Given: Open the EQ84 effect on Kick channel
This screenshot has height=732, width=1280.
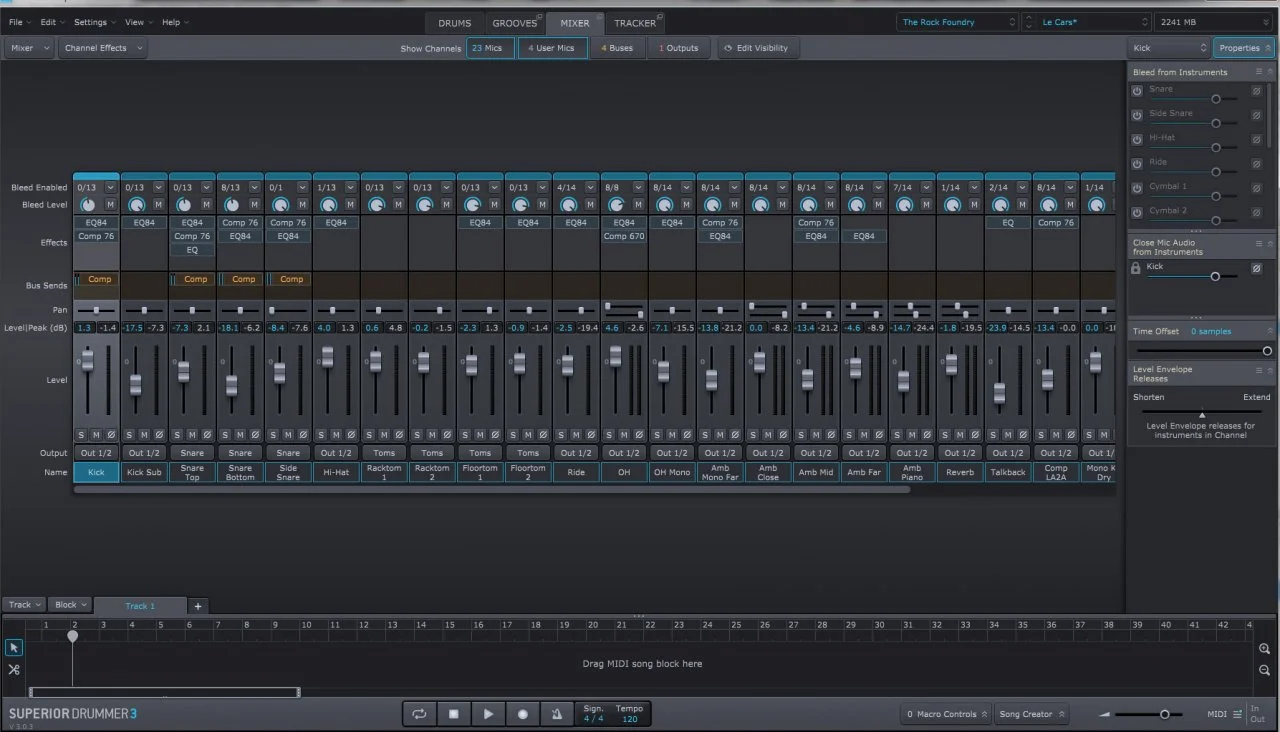Looking at the screenshot, I should [96, 223].
